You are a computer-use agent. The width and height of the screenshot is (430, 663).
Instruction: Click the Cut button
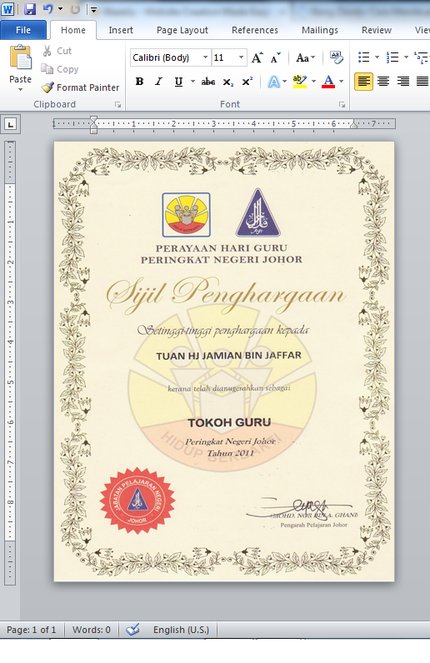(57, 51)
